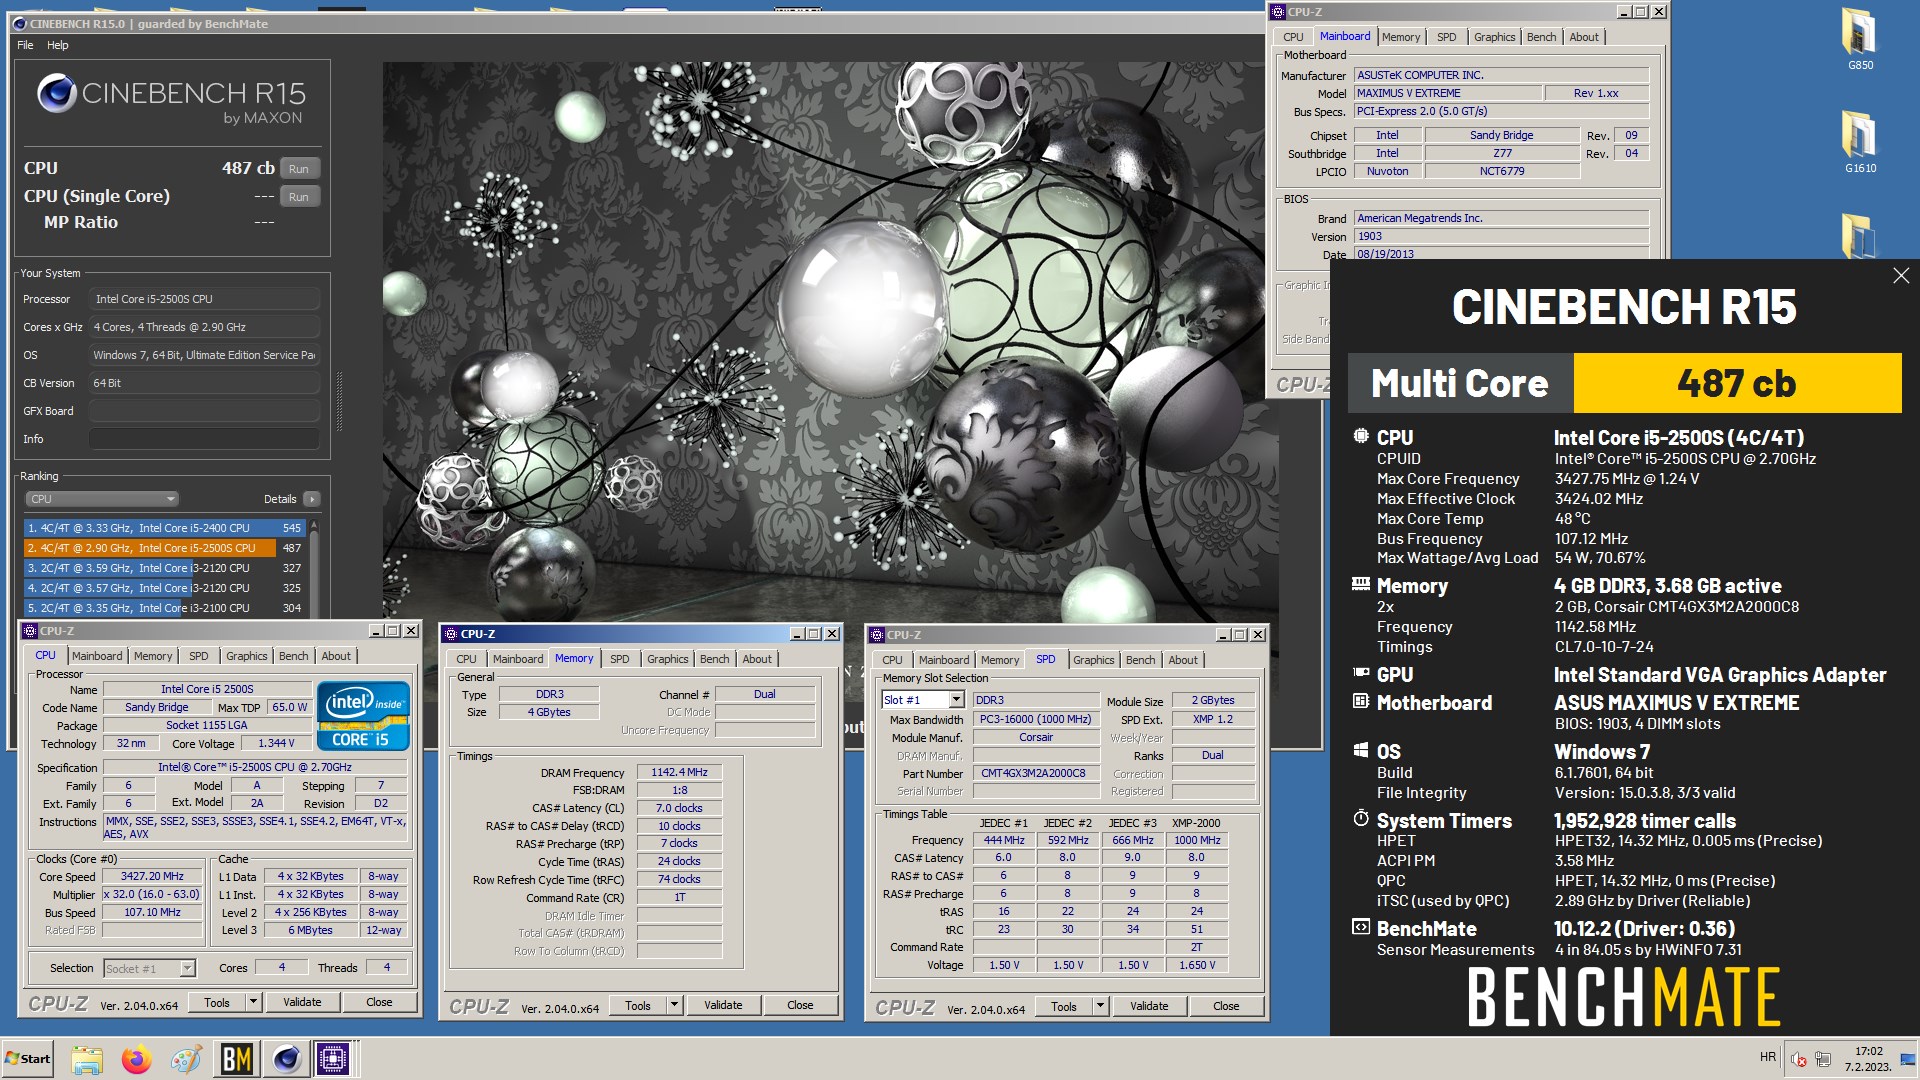This screenshot has height=1080, width=1920.
Task: Click CPU-Z Mainboard window title icon
Action: click(1278, 12)
